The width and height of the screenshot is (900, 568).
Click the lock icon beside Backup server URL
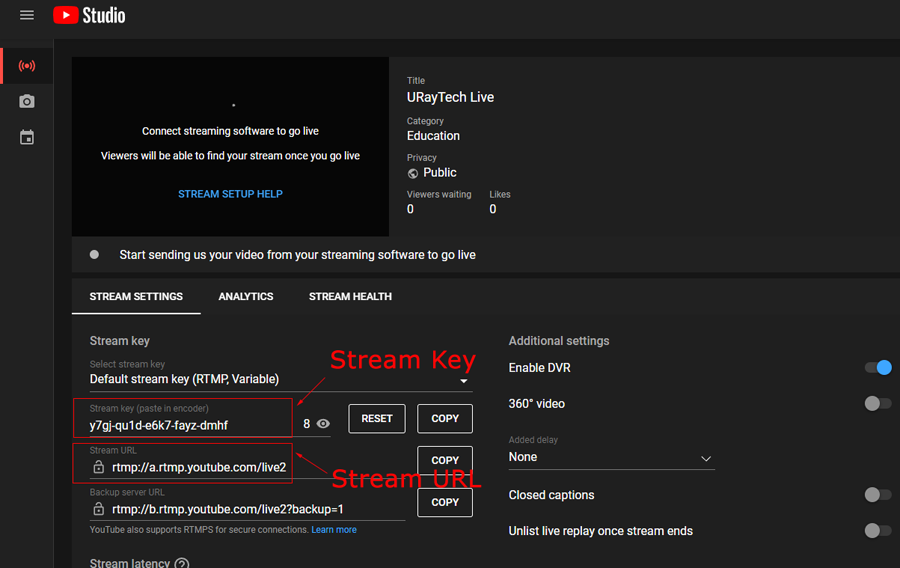point(99,509)
